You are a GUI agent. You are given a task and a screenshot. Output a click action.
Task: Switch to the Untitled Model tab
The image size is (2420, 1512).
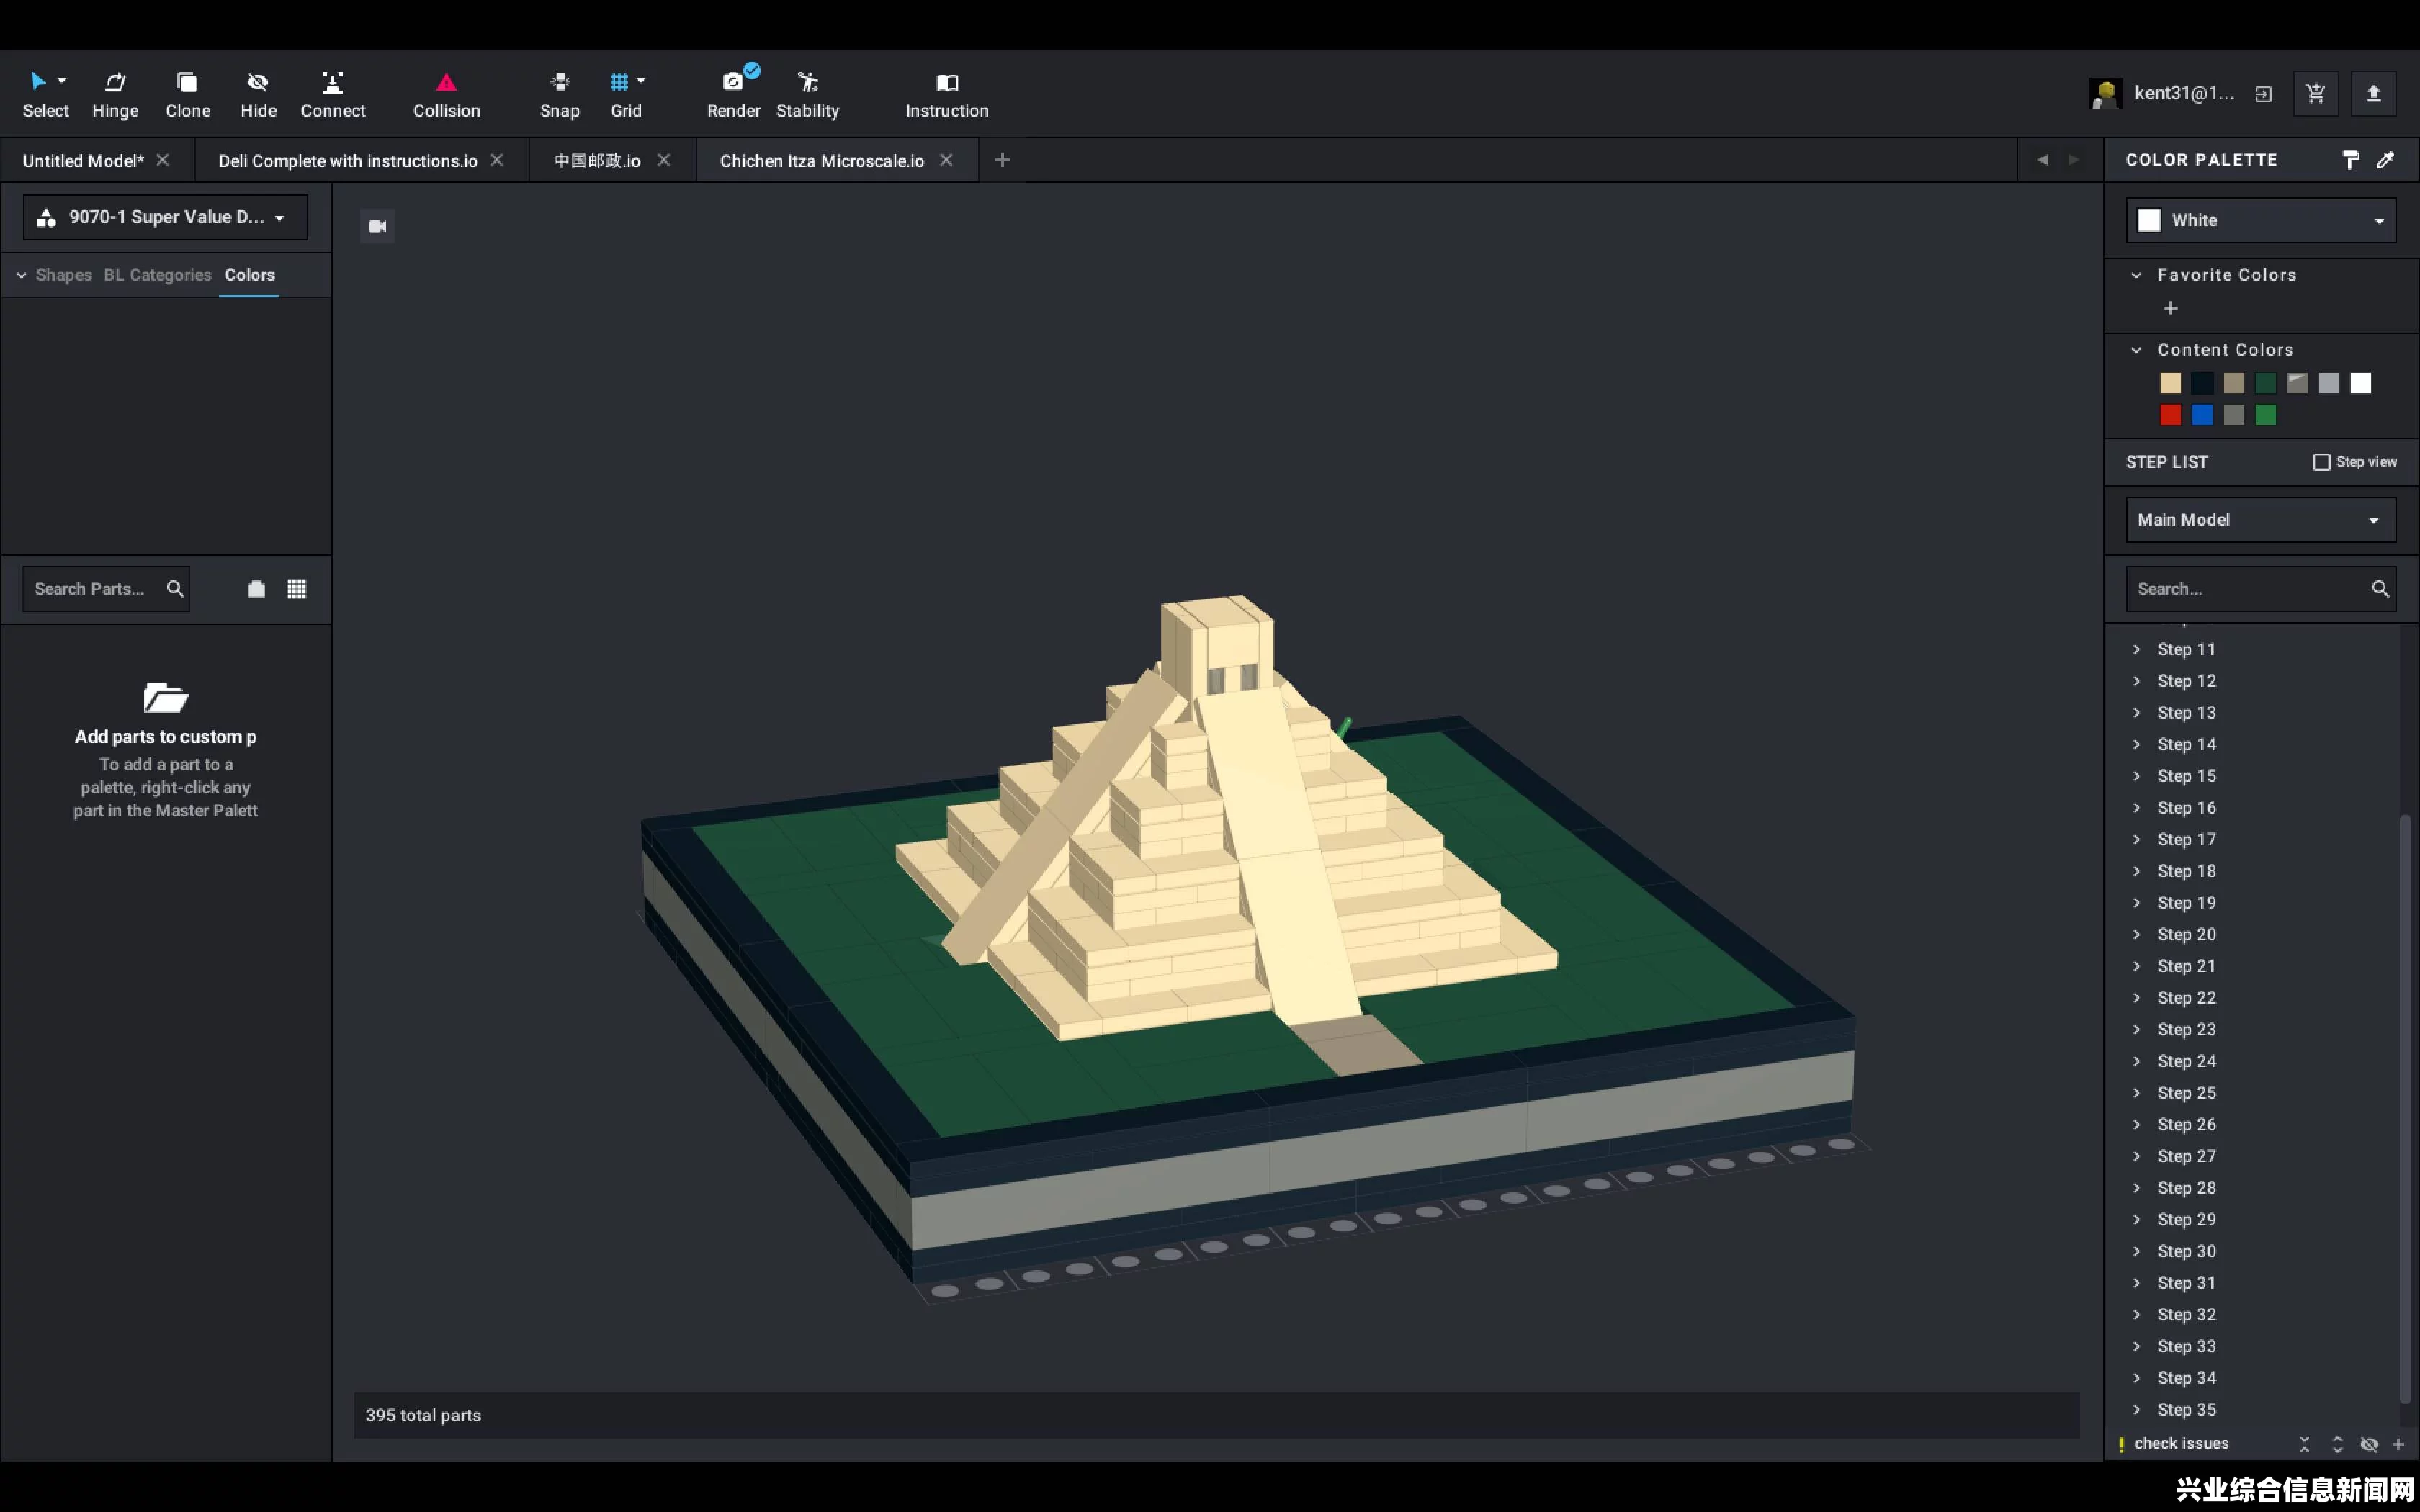click(83, 161)
